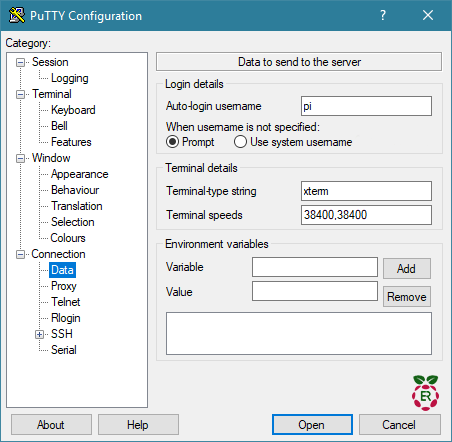Select the Prompt radio button
452x442 pixels.
172,142
